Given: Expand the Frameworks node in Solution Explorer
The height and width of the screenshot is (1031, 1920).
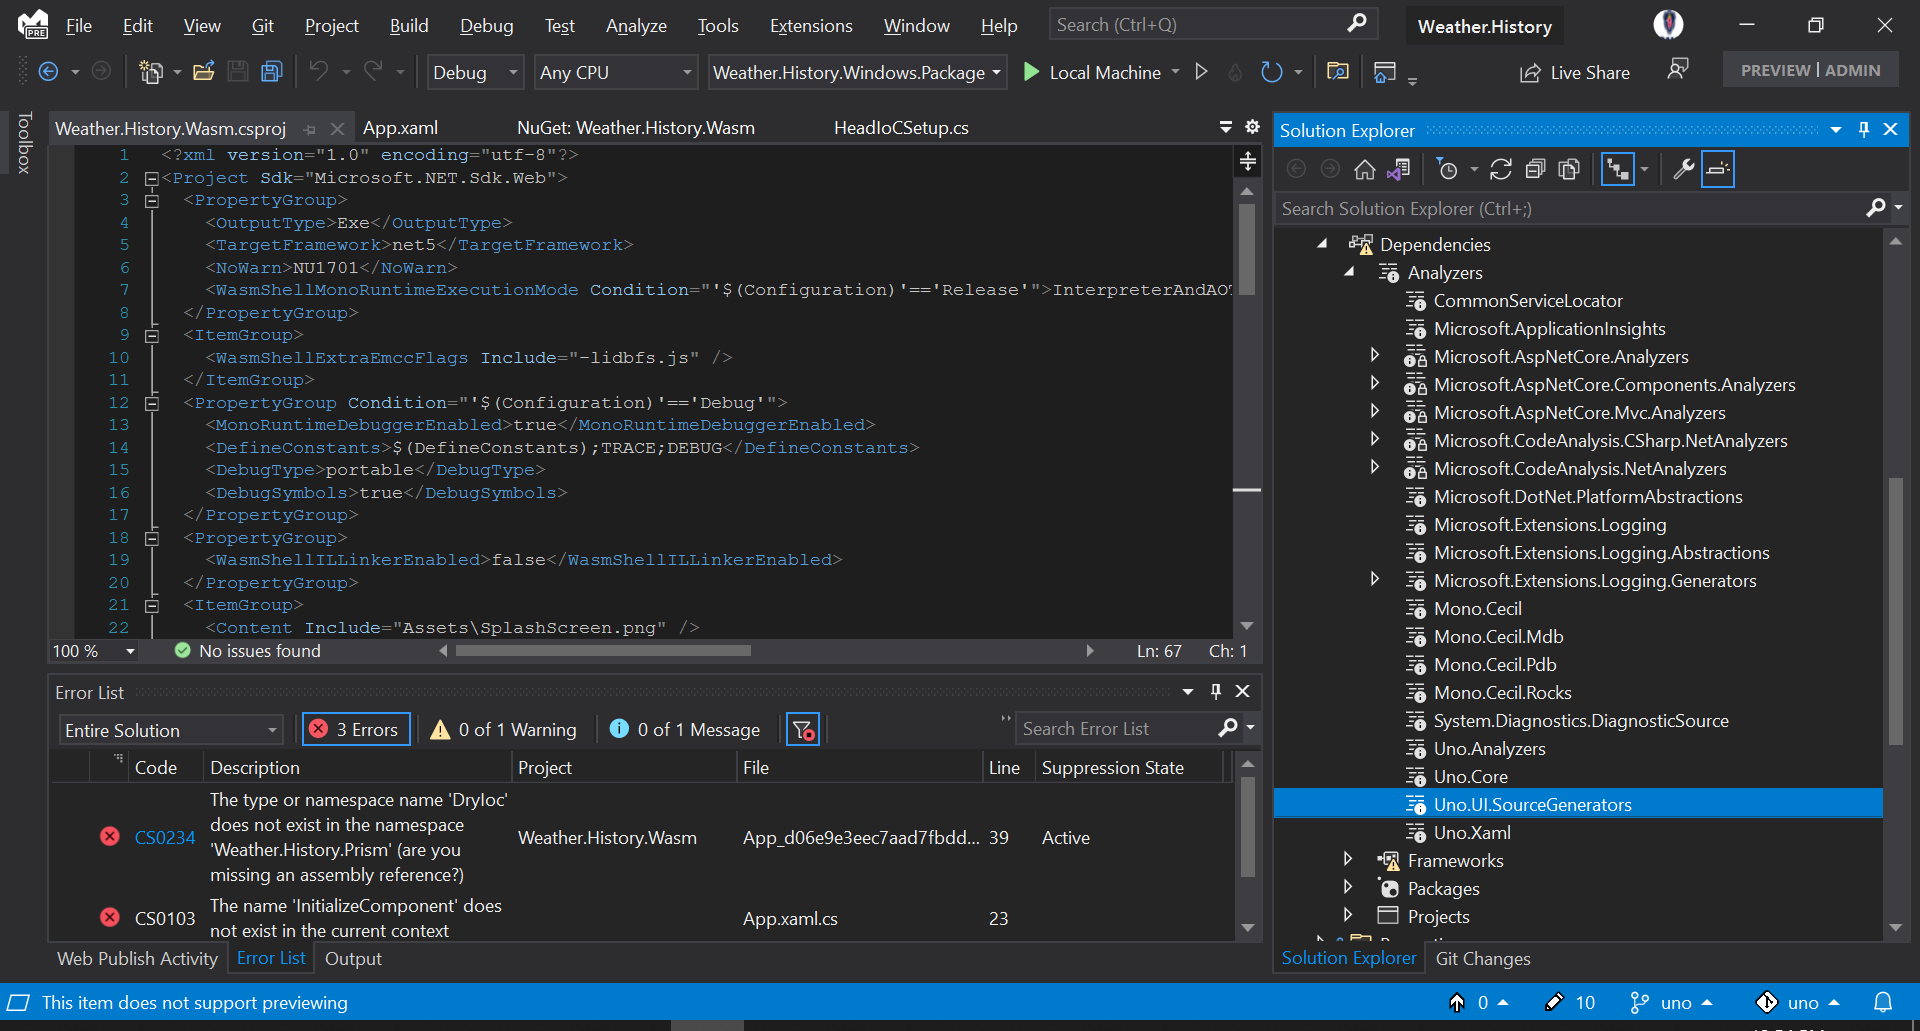Looking at the screenshot, I should [x=1348, y=860].
